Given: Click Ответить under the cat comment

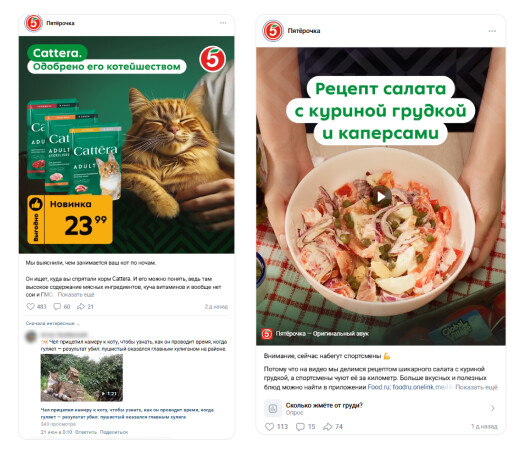Looking at the screenshot, I should pos(86,432).
